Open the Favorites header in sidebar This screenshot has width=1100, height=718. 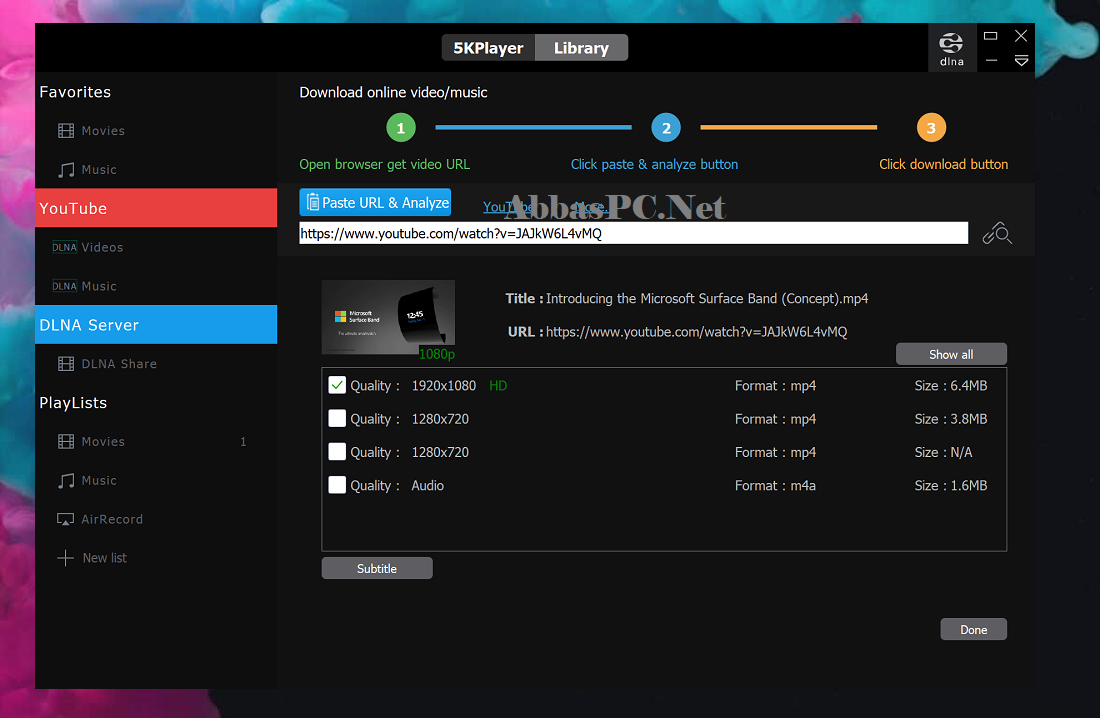(x=75, y=92)
